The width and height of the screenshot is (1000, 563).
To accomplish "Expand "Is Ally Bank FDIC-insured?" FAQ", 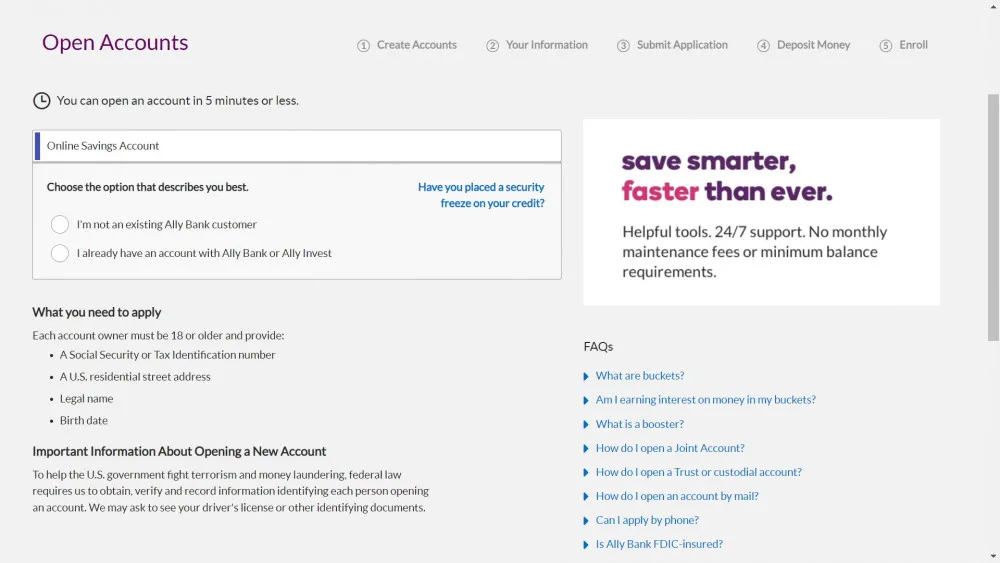I will (x=659, y=544).
